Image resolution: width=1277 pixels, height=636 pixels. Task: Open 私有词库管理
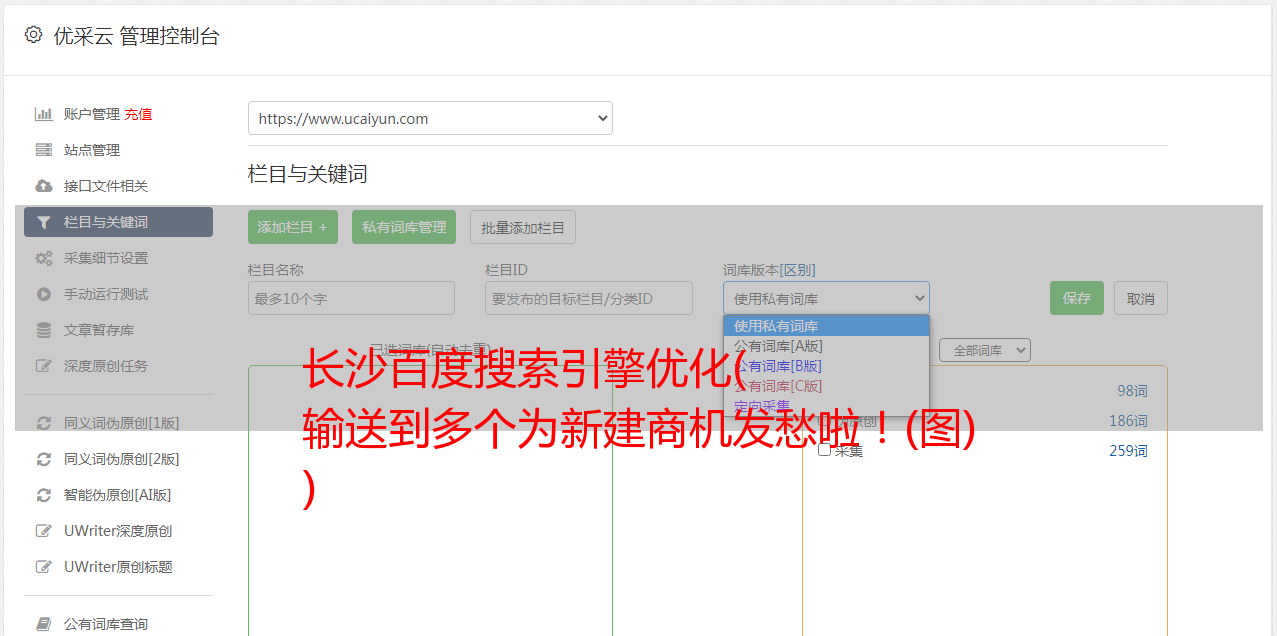(x=404, y=227)
